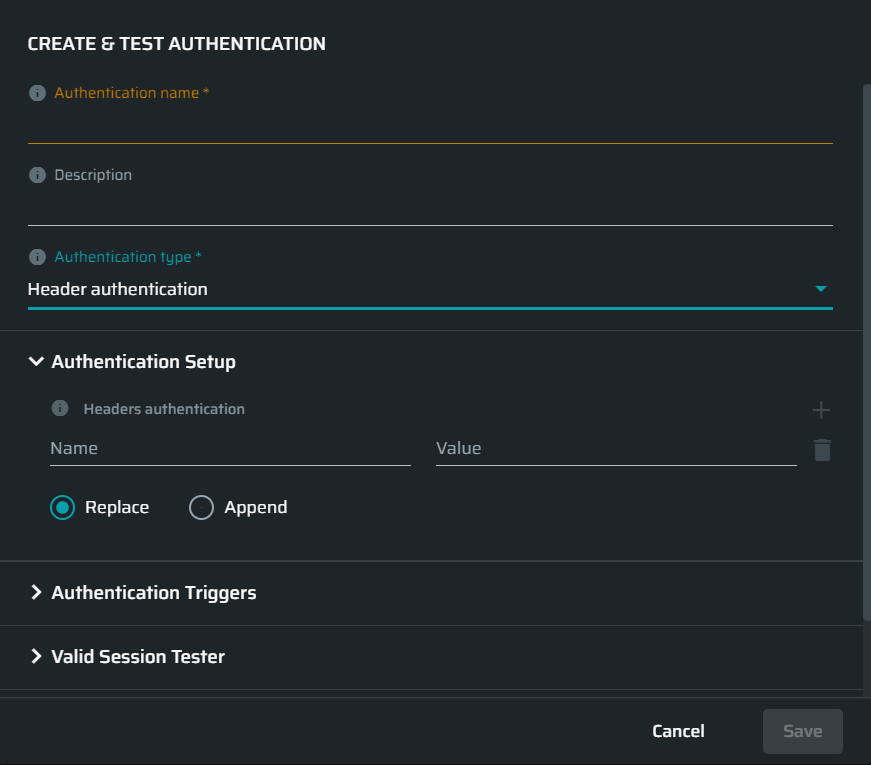Focus the Authentication name input field
Screen dimensions: 871x765
tap(430, 126)
